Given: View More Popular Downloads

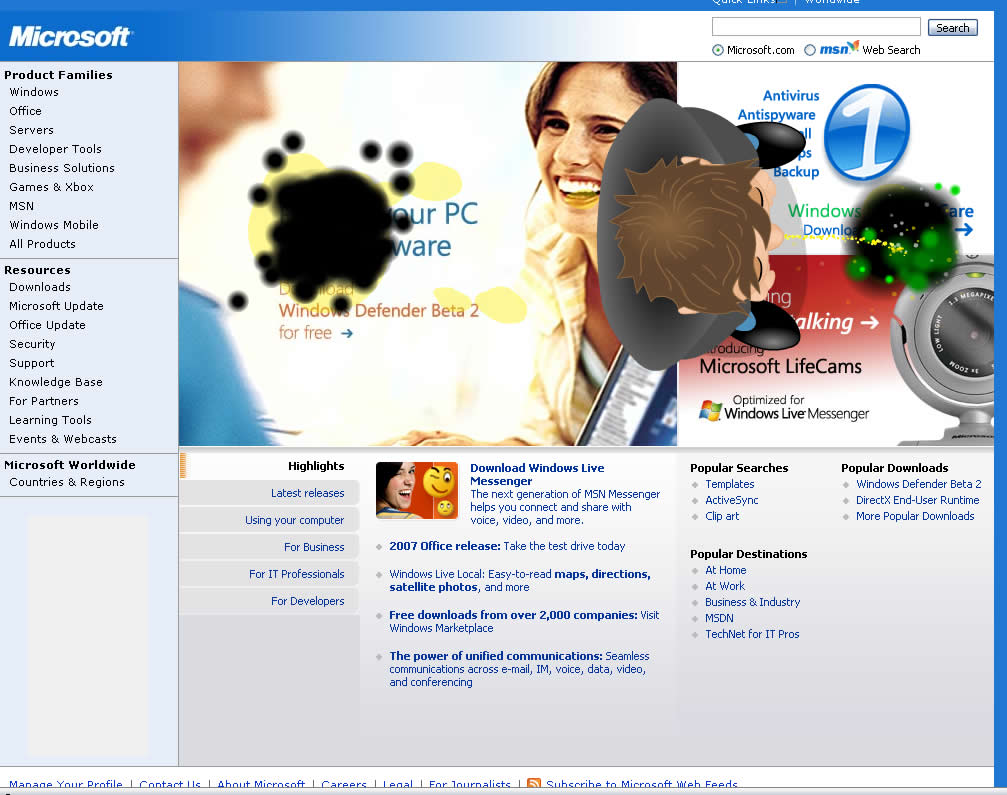Looking at the screenshot, I should click(915, 516).
